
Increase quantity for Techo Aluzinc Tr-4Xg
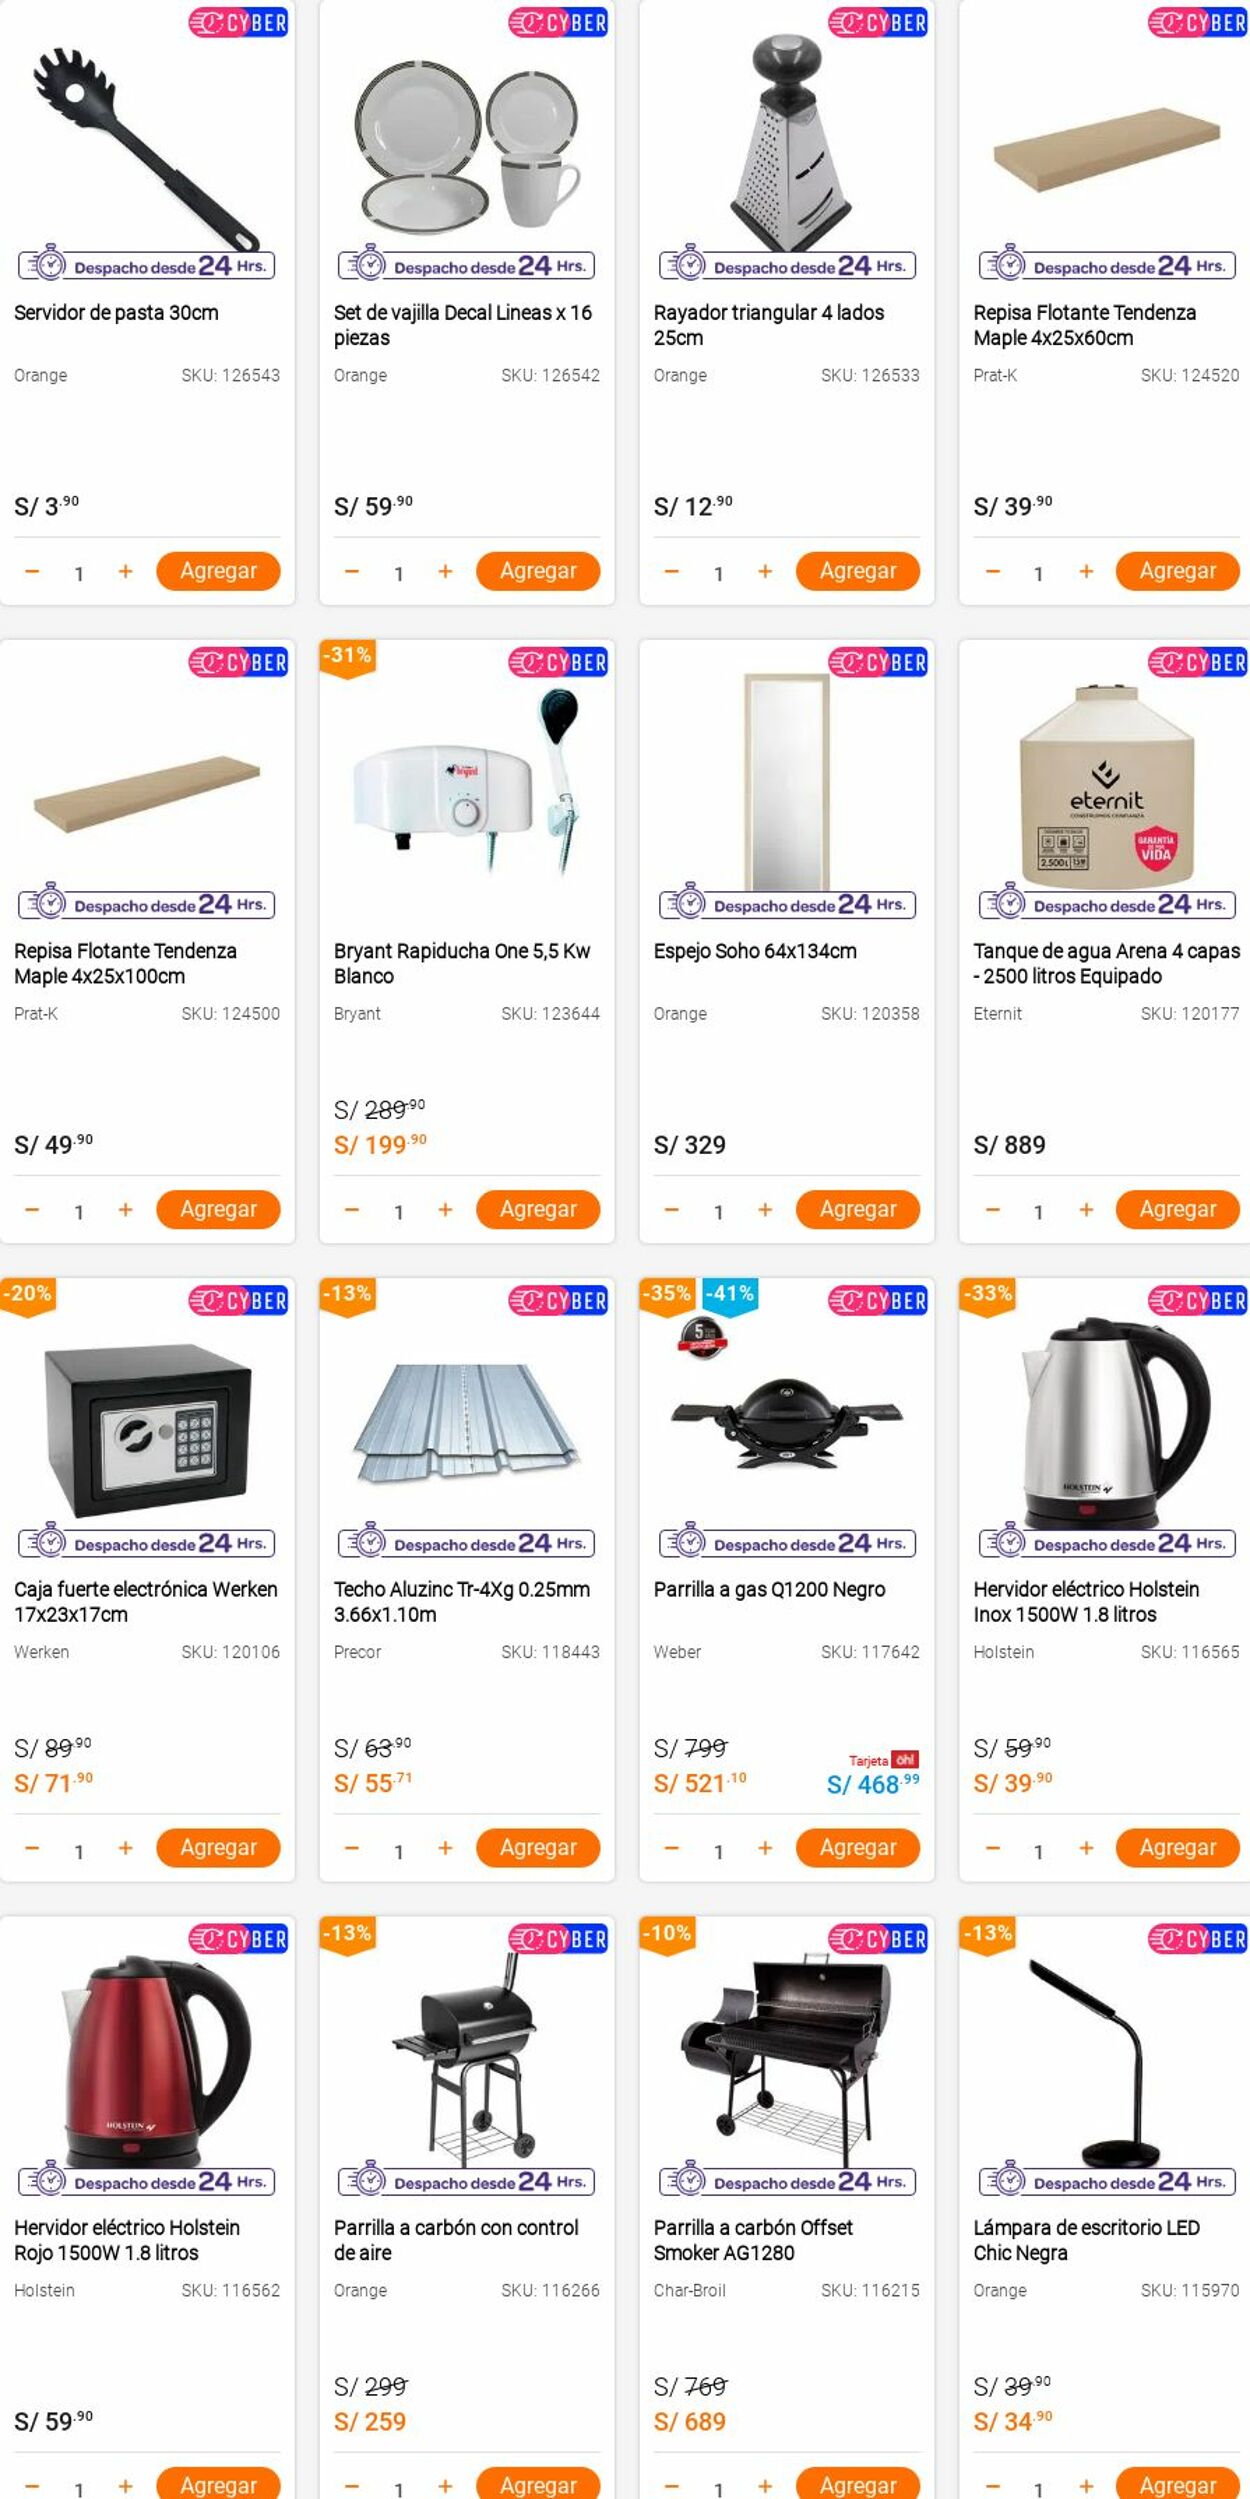445,1848
